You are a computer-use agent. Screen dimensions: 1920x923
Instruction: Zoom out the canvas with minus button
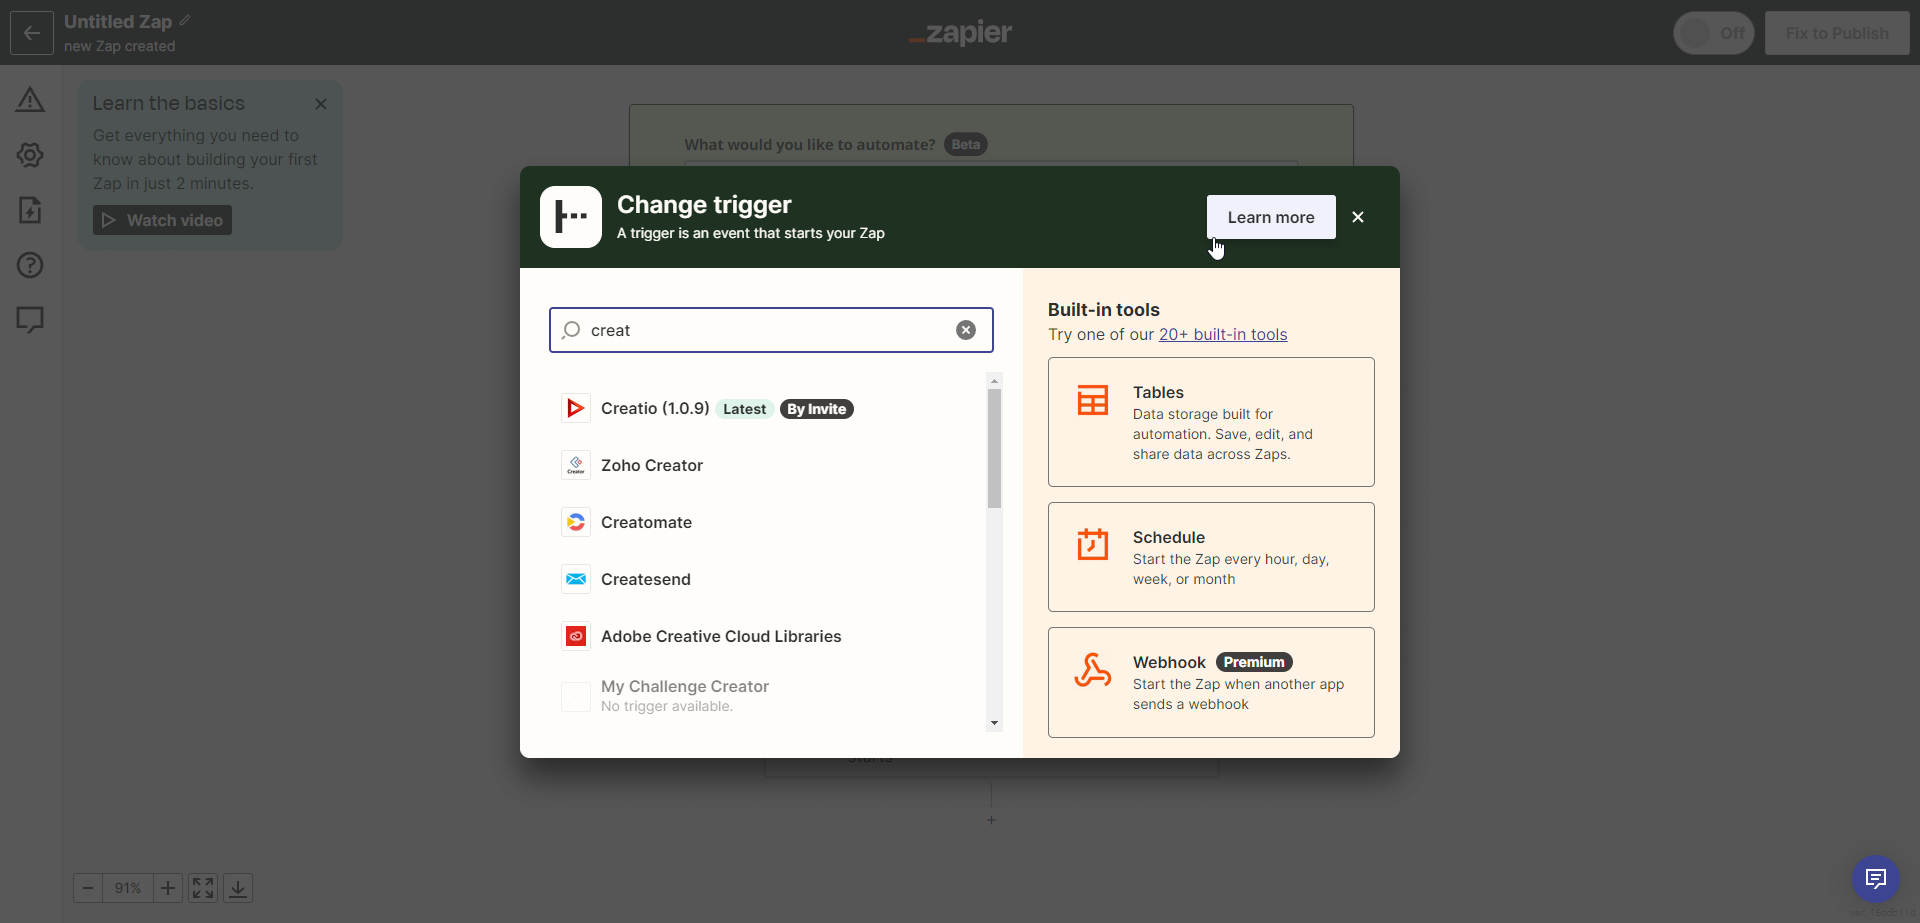point(88,888)
